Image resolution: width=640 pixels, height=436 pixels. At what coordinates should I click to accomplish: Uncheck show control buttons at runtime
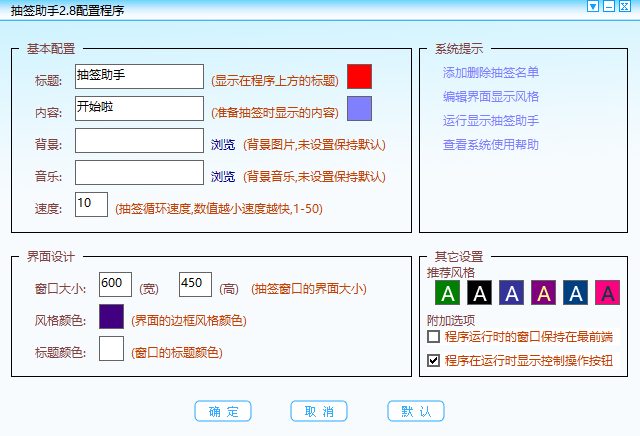coord(433,360)
